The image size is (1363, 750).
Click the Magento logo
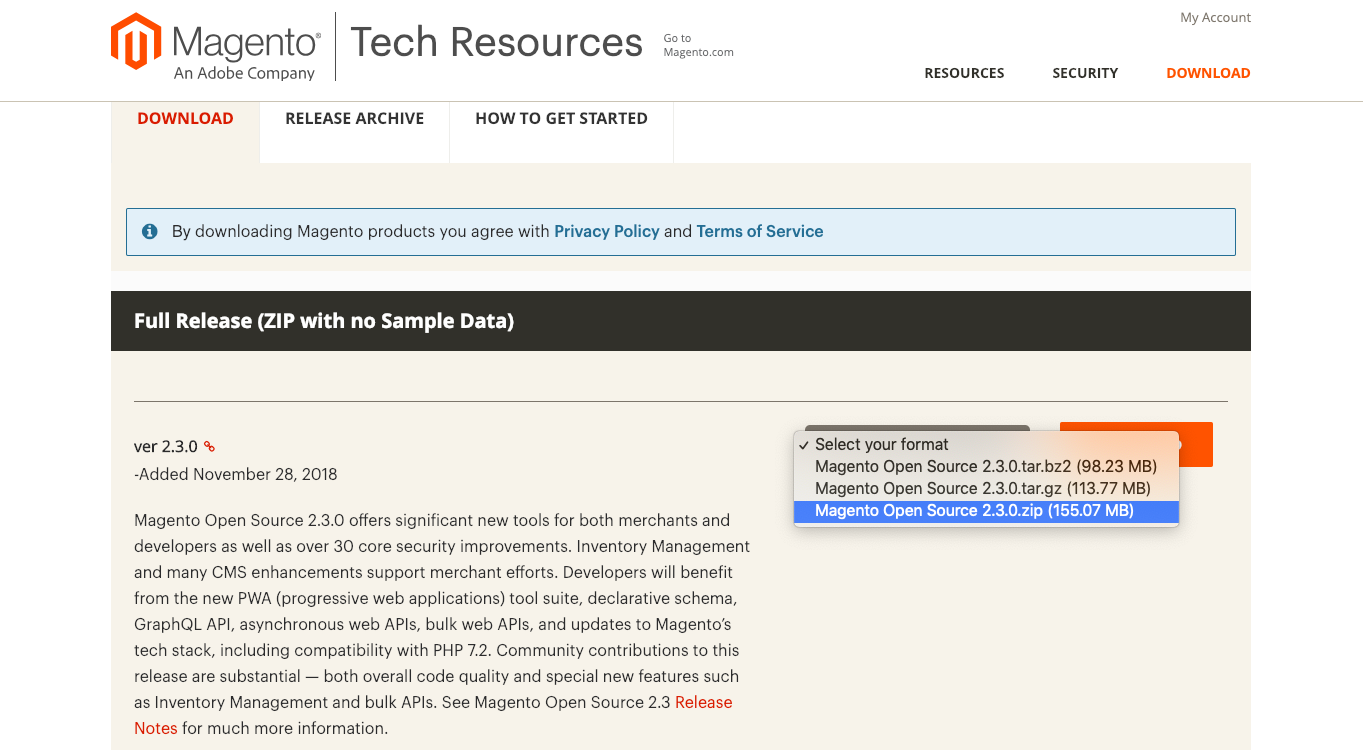(215, 47)
